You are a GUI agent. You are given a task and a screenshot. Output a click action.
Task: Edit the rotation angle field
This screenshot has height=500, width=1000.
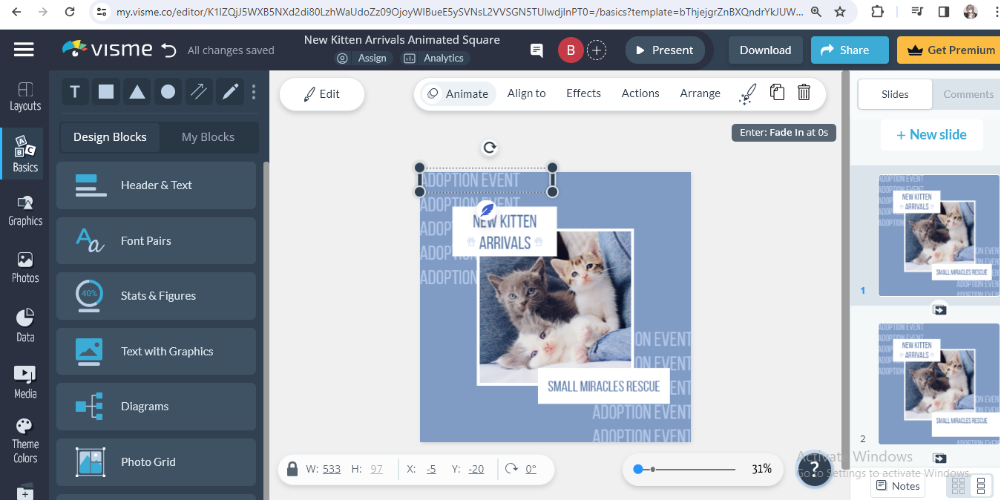tap(531, 469)
